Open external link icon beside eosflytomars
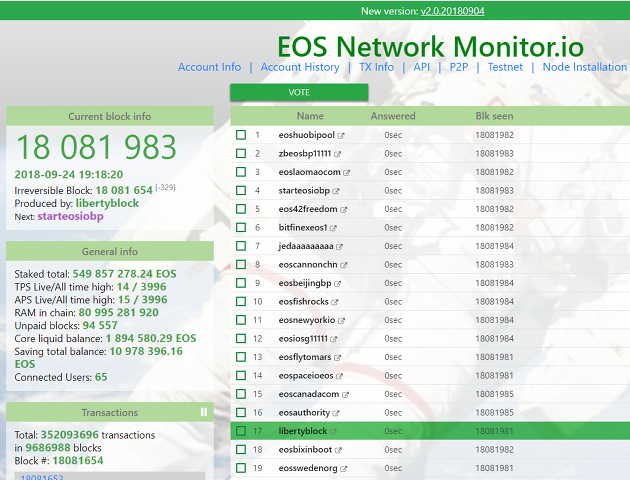This screenshot has width=630, height=480. click(338, 357)
